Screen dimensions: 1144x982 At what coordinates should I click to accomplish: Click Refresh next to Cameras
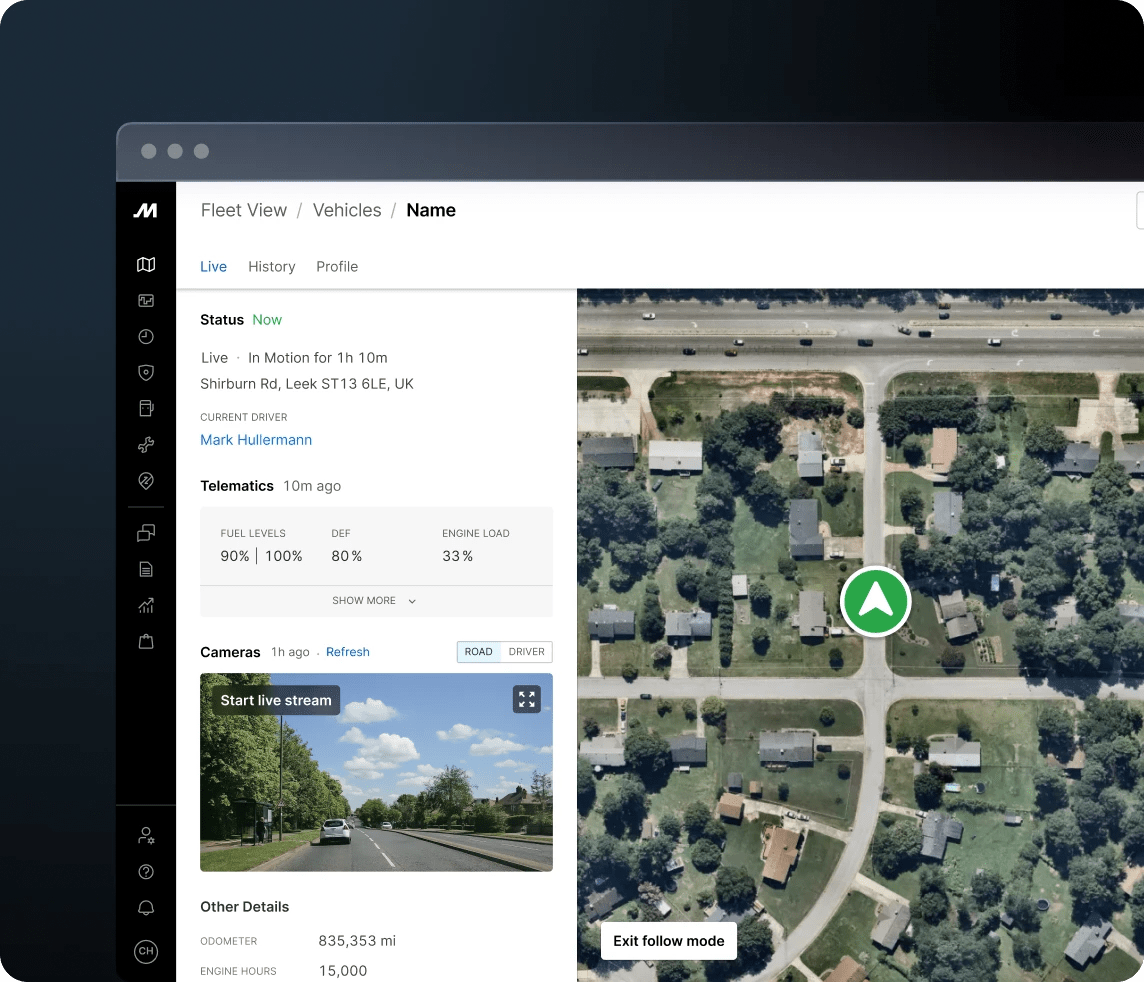coord(348,651)
